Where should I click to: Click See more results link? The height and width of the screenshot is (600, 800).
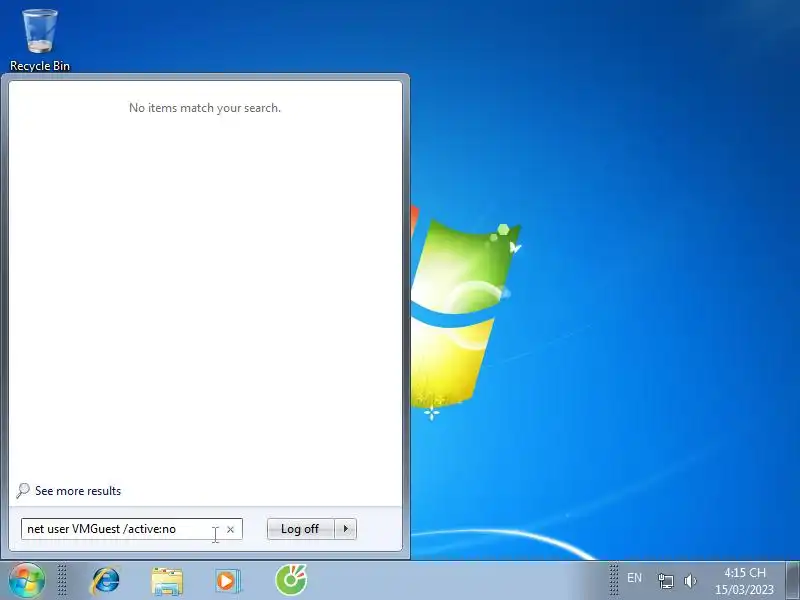pos(78,491)
